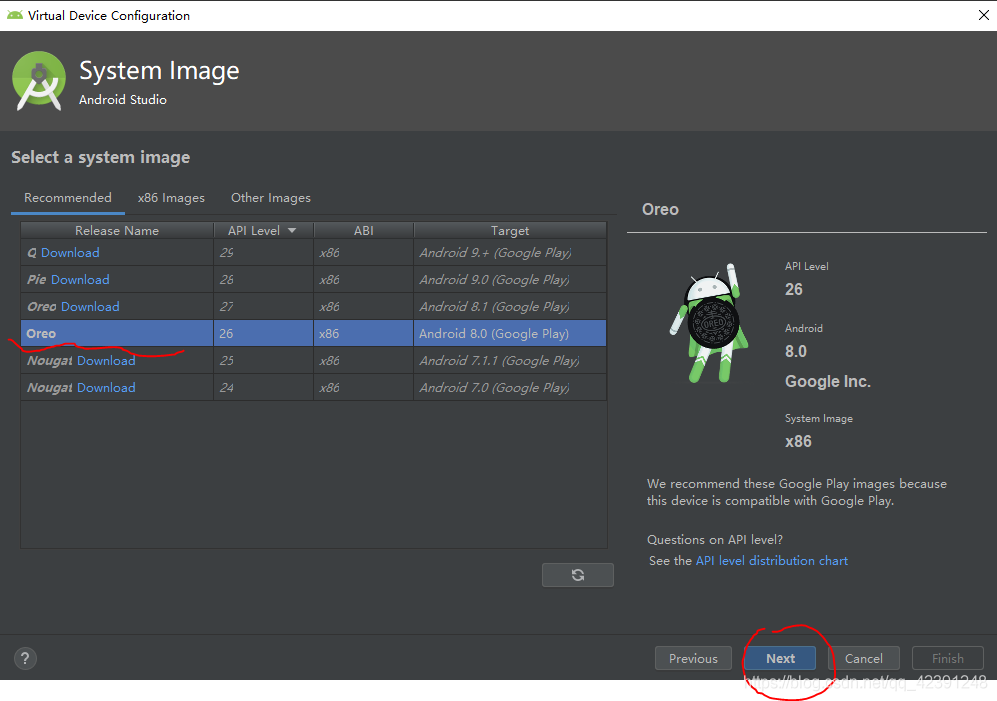Click the Android icon in the title bar
This screenshot has height=701, width=997.
tap(14, 15)
